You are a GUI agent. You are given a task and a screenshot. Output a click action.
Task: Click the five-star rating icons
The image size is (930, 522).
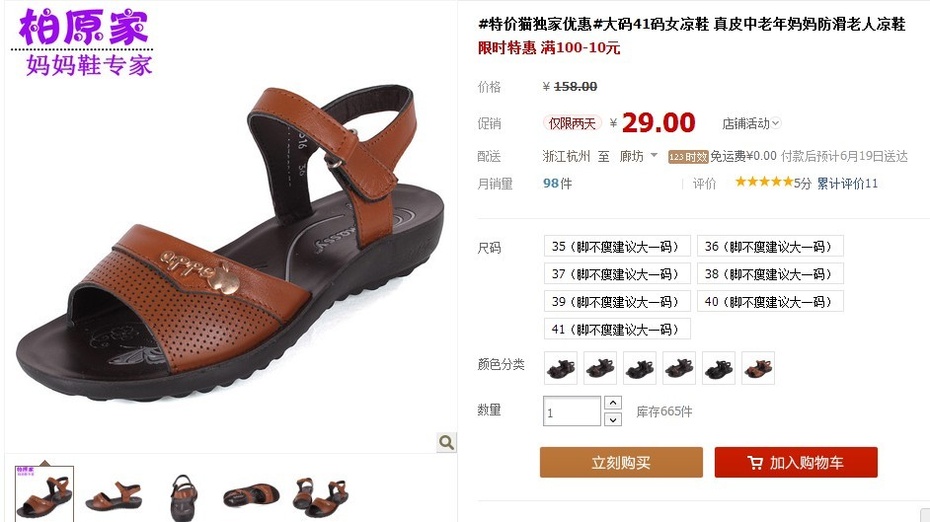(x=764, y=182)
